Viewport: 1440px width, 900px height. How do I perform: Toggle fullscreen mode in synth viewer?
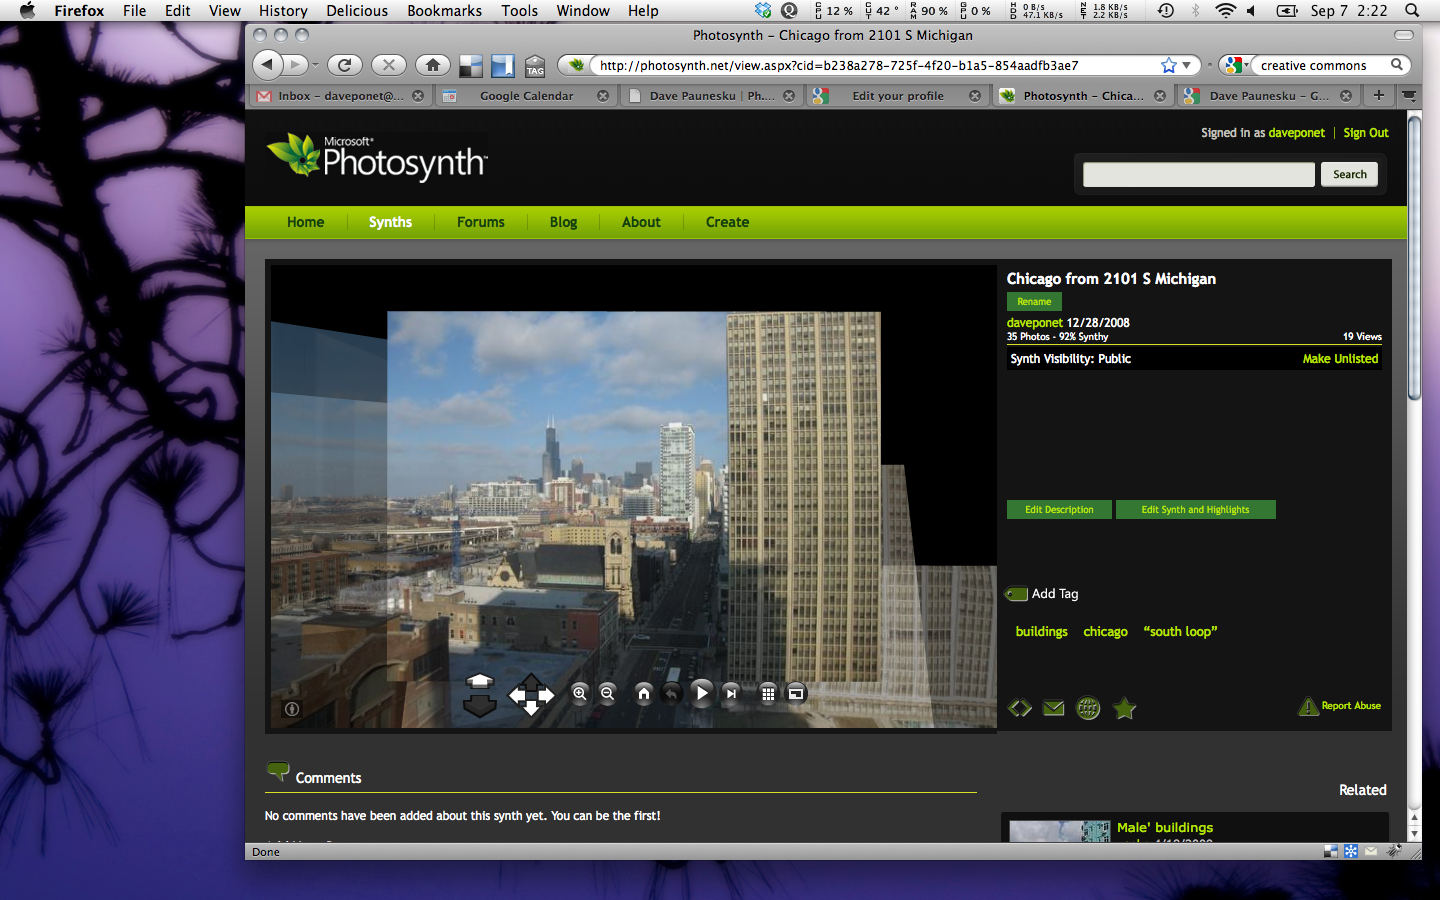click(796, 693)
